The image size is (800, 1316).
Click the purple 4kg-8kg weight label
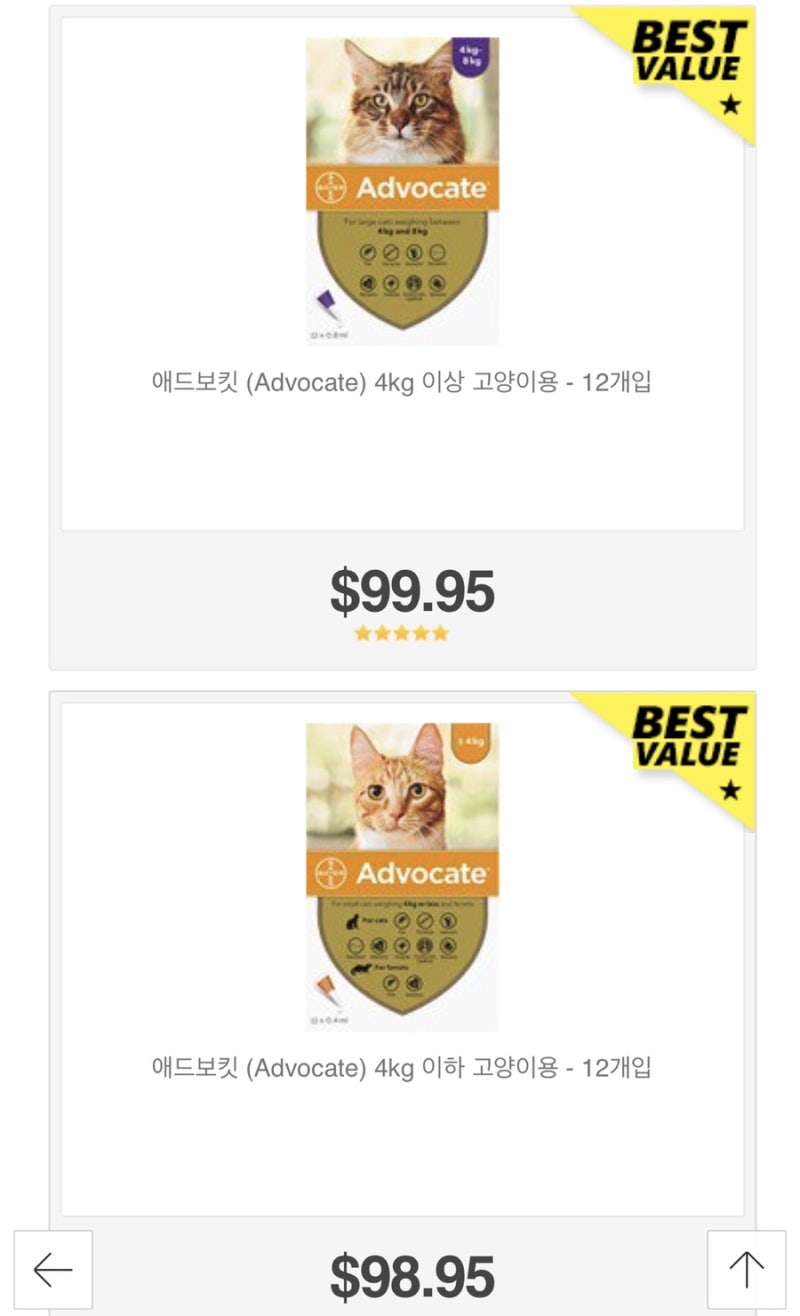tap(467, 53)
